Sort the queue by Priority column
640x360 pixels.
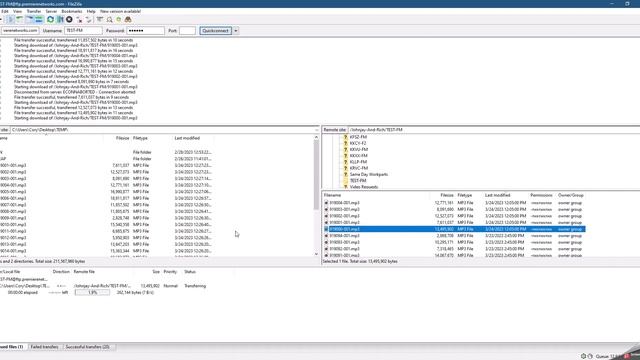(170, 272)
